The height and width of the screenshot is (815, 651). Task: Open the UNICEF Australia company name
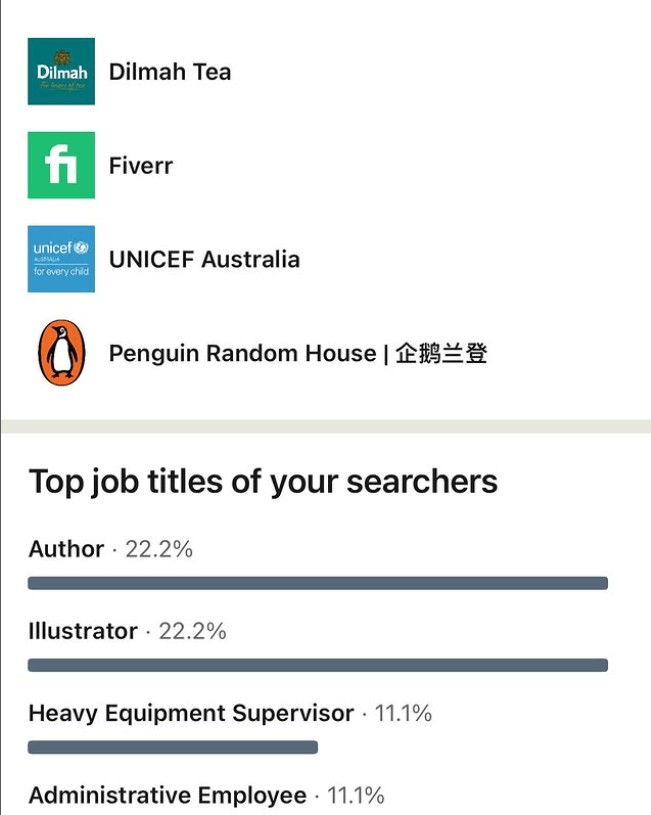(x=204, y=259)
